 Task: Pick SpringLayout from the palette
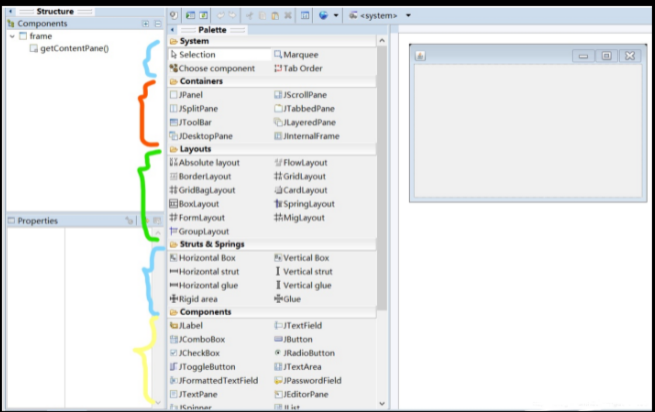click(x=305, y=204)
